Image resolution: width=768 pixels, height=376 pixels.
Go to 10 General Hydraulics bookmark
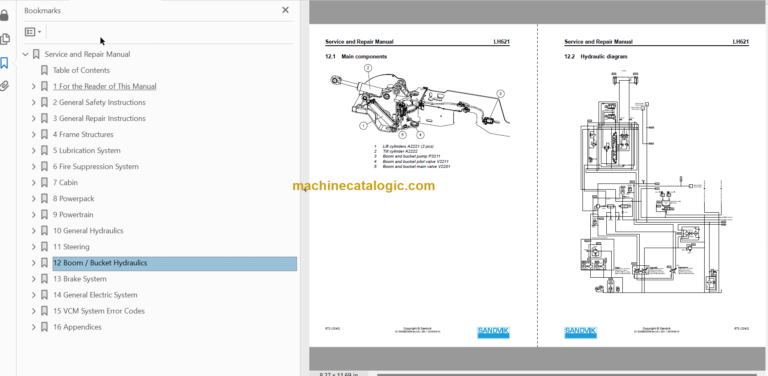click(x=88, y=231)
